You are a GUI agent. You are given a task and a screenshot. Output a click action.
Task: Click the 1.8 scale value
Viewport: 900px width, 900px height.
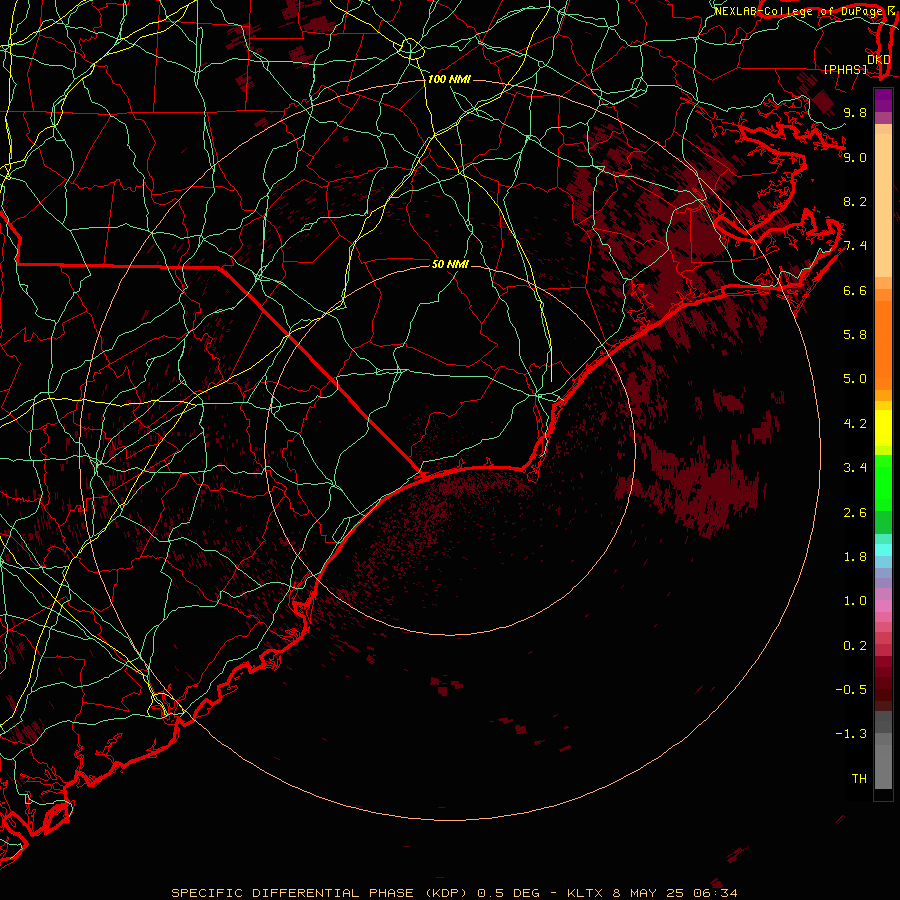pos(855,557)
